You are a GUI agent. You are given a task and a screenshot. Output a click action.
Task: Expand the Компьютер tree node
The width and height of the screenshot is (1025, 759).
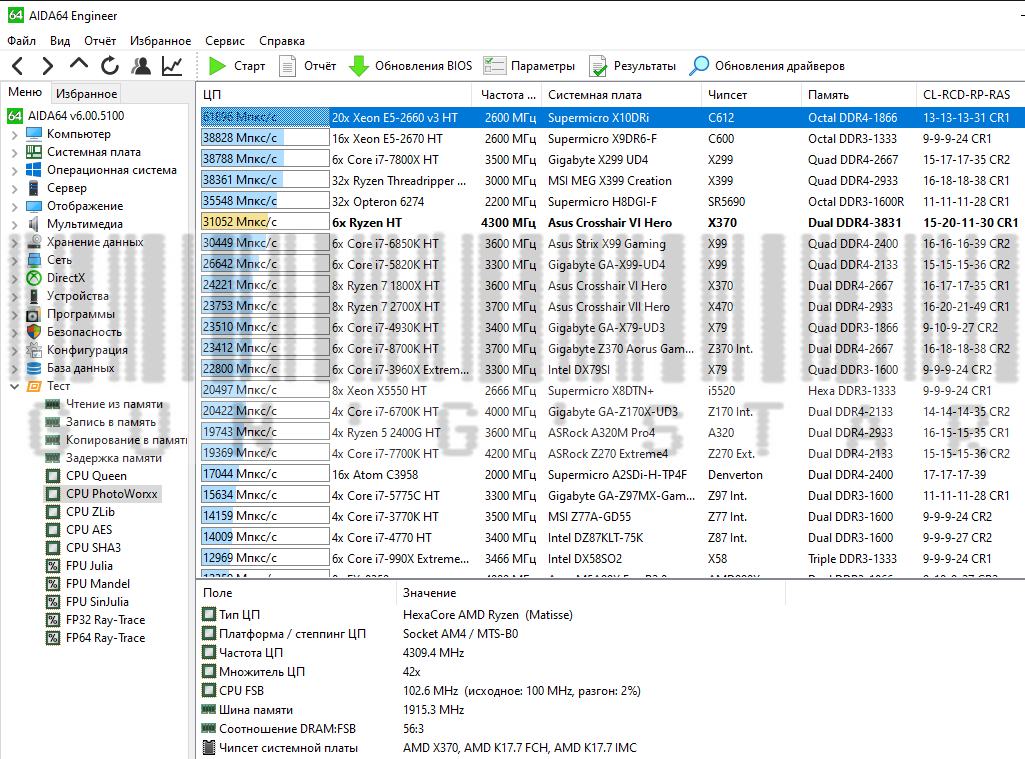pyautogui.click(x=14, y=135)
